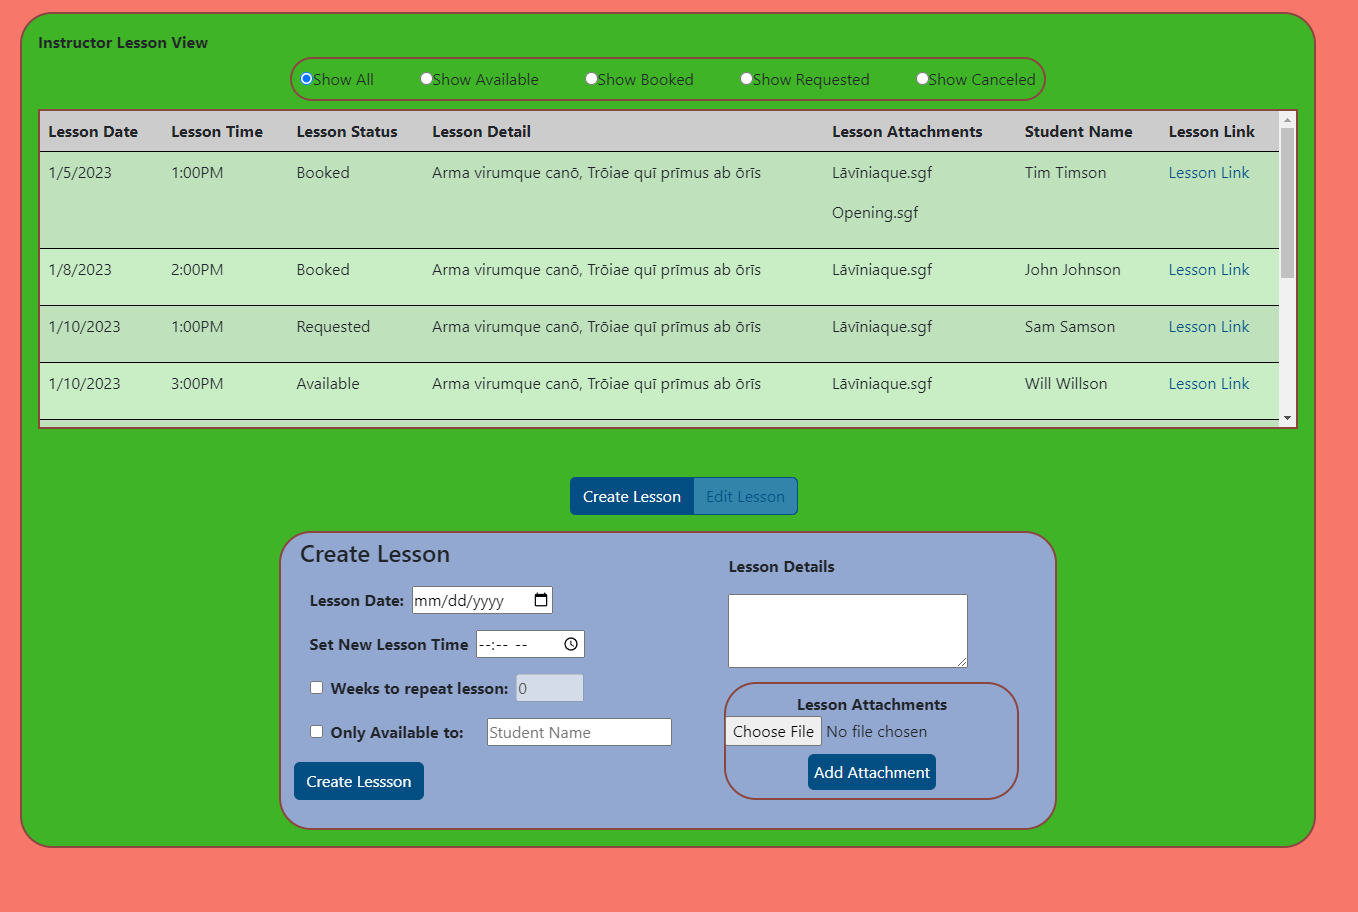
Task: Switch to the Create Lesson tab
Action: tap(632, 496)
